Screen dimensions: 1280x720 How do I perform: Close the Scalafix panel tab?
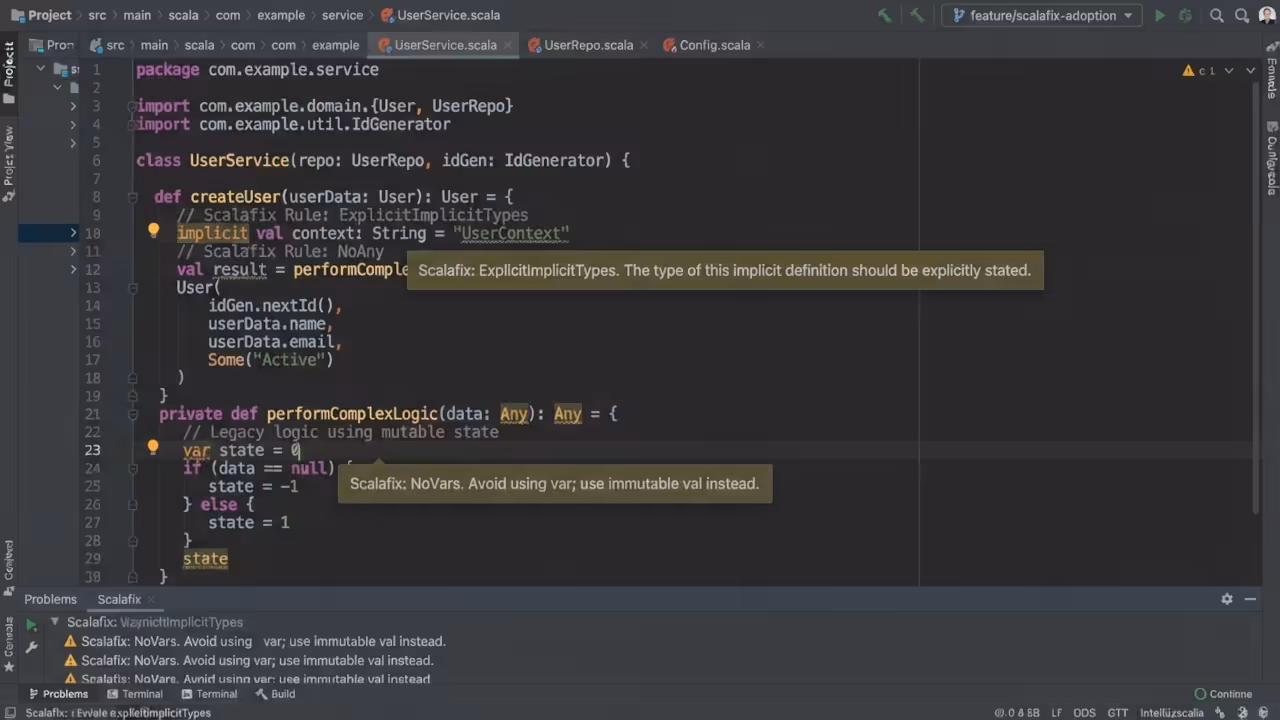coord(152,600)
